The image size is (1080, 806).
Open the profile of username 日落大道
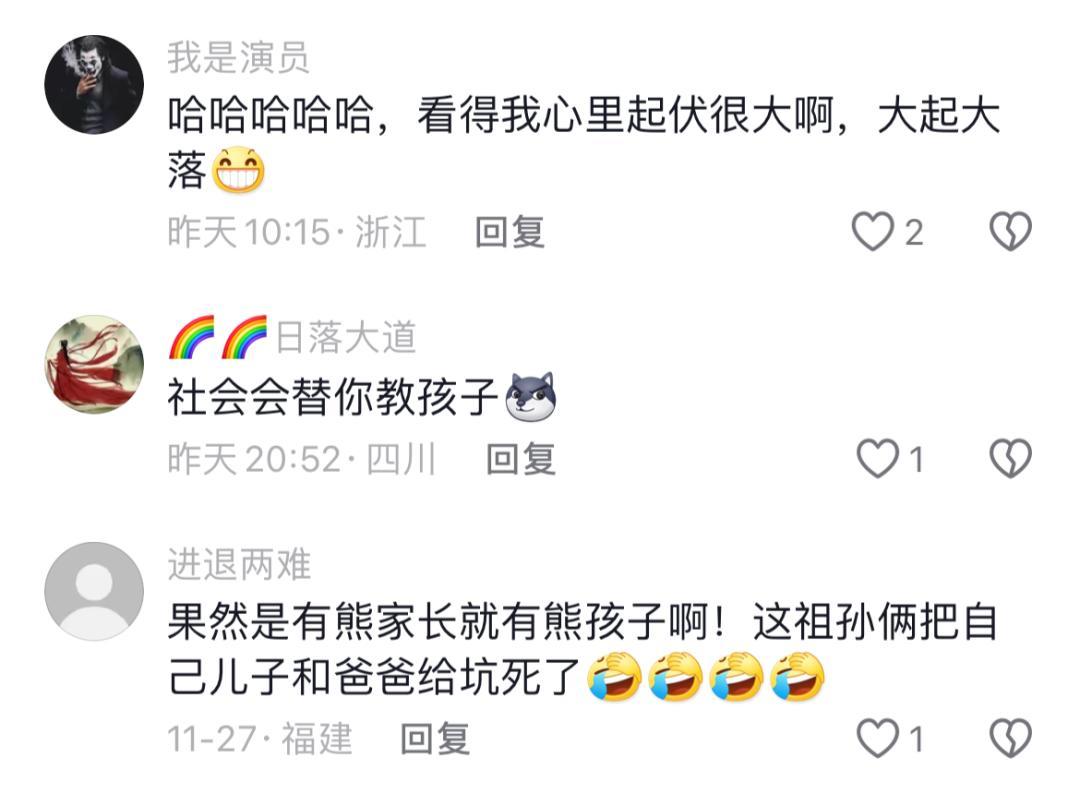pos(346,338)
